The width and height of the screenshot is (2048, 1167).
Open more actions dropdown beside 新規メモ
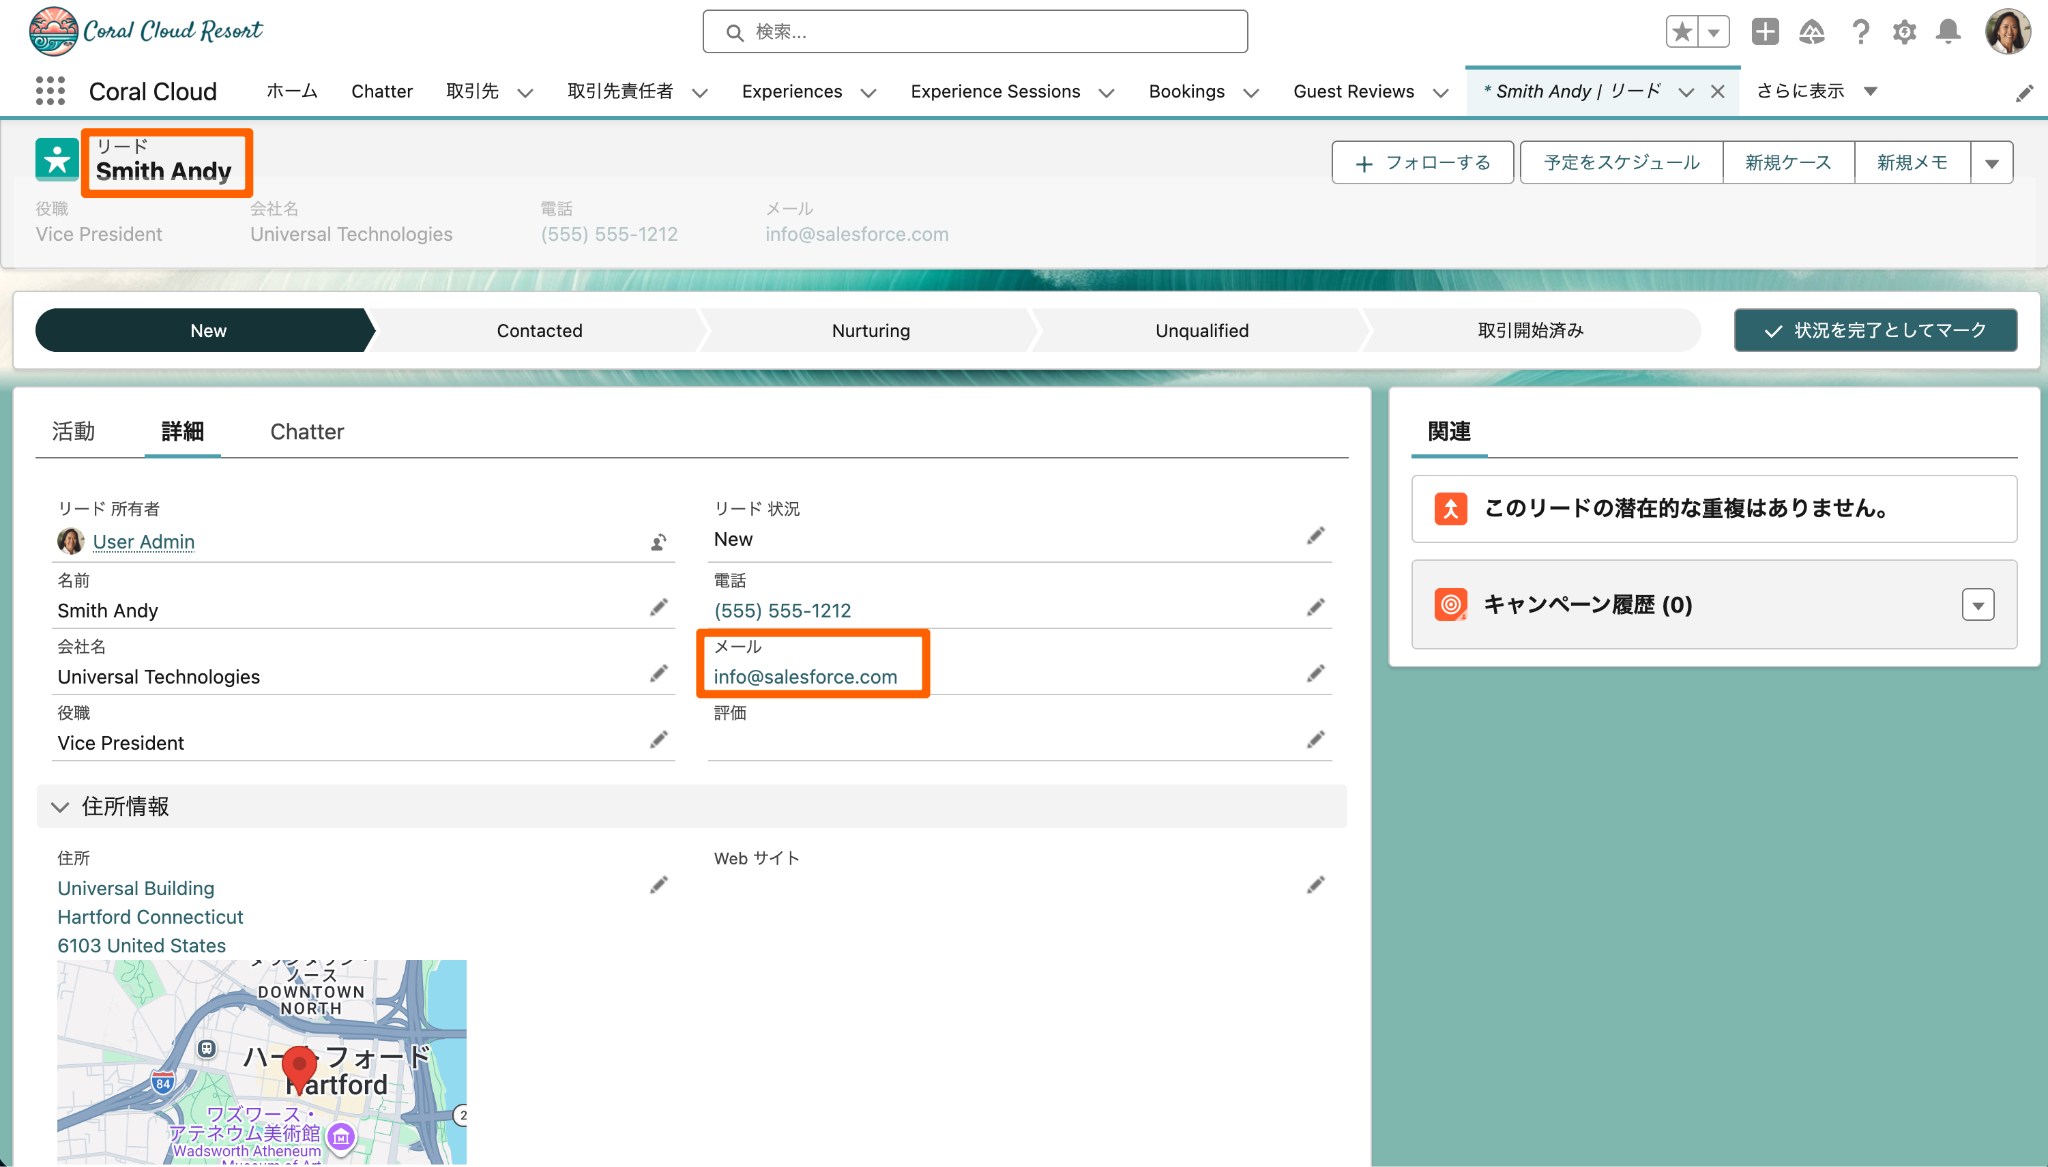[1992, 163]
